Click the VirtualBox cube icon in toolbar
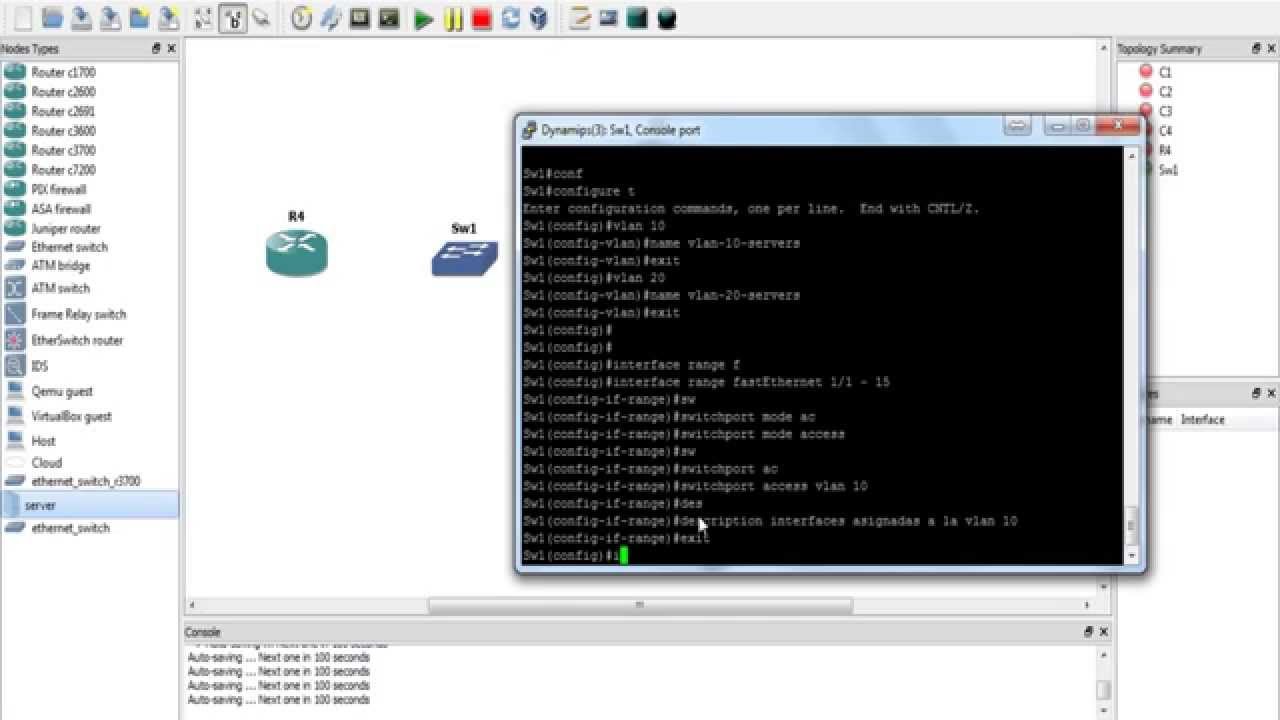The image size is (1280, 720). pyautogui.click(x=540, y=18)
